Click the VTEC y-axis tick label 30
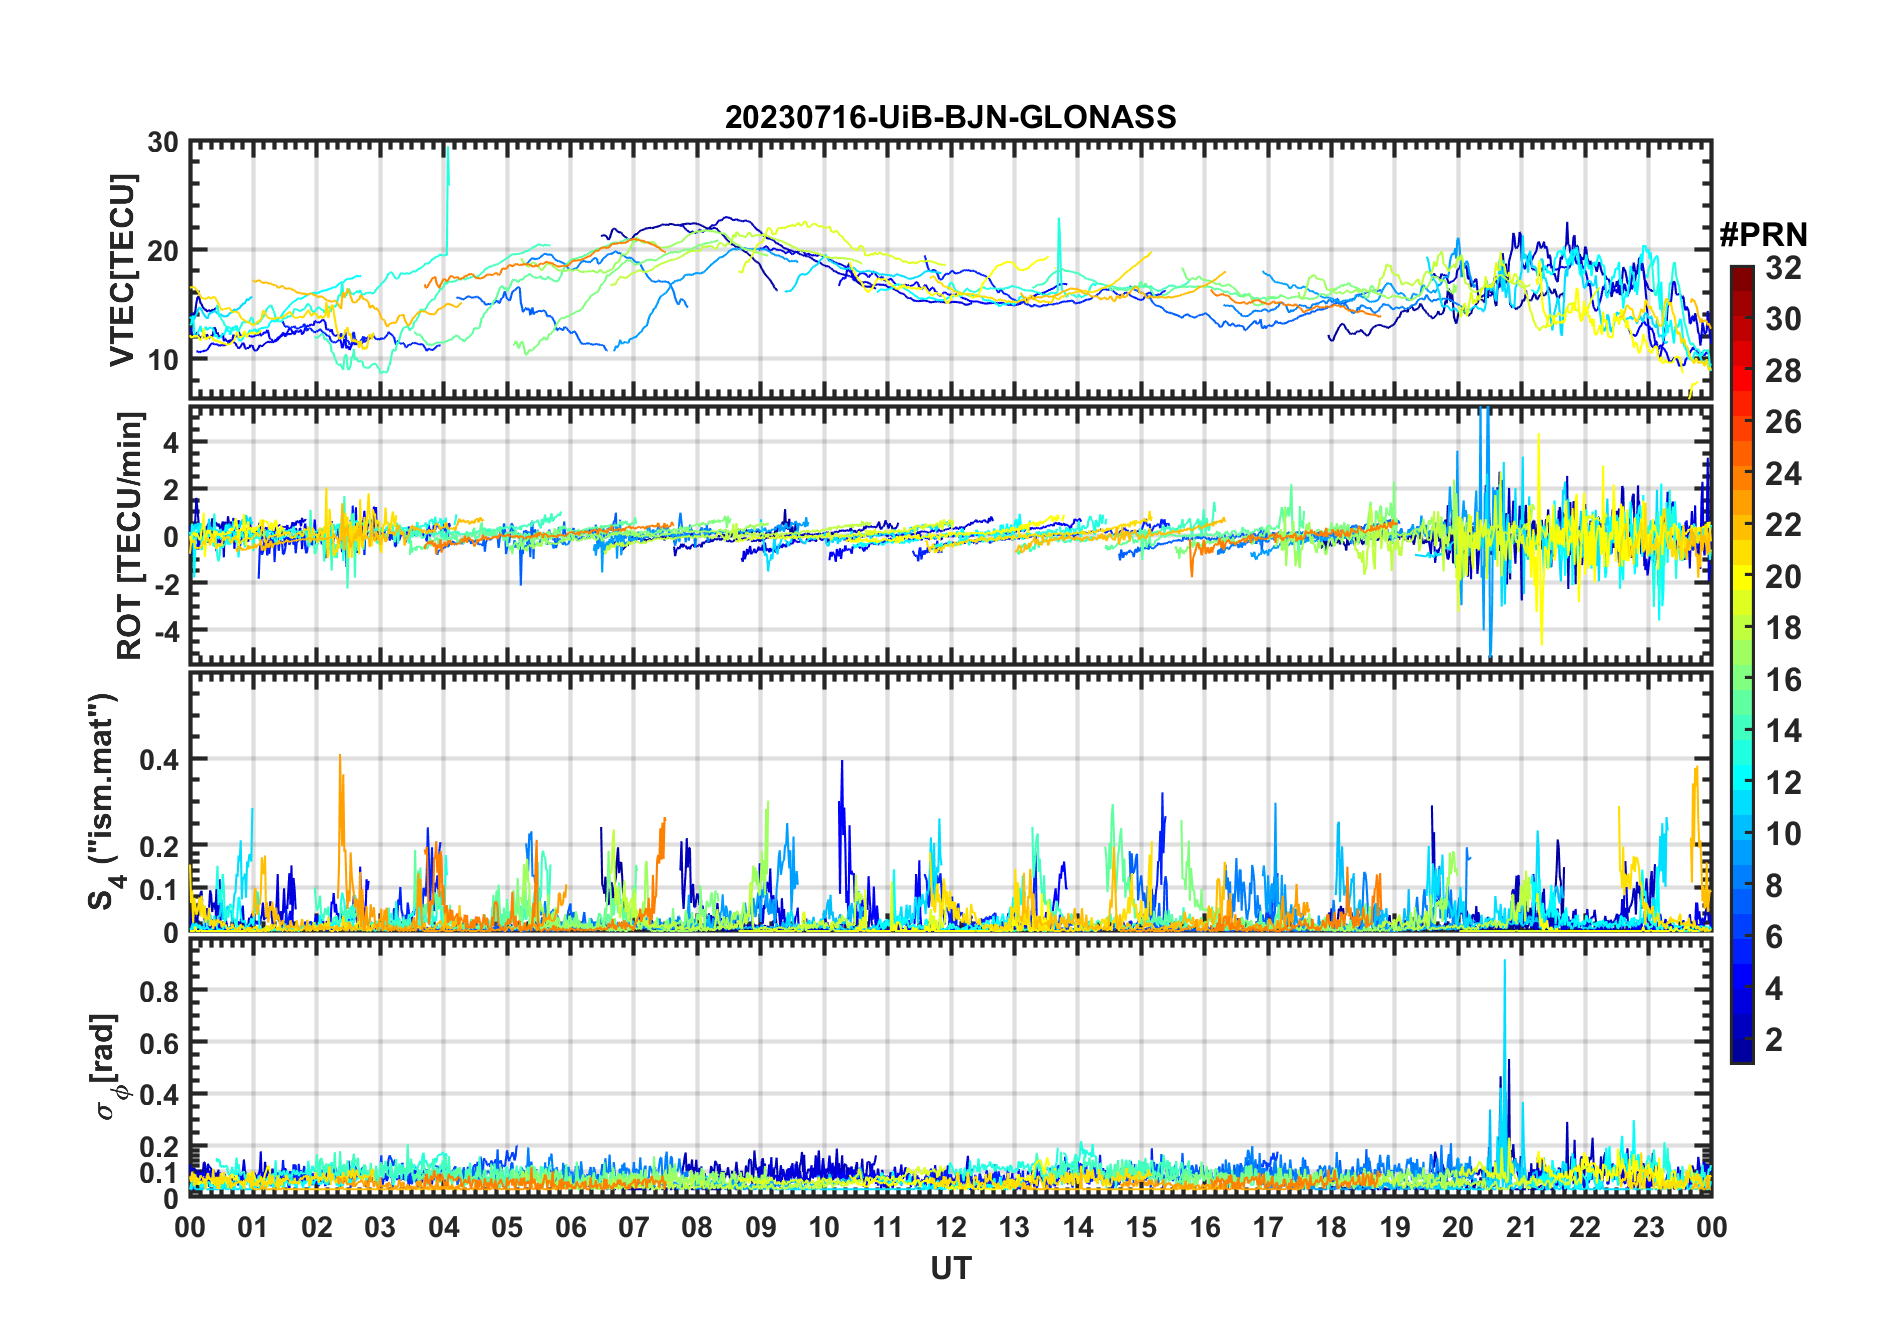 coord(163,143)
